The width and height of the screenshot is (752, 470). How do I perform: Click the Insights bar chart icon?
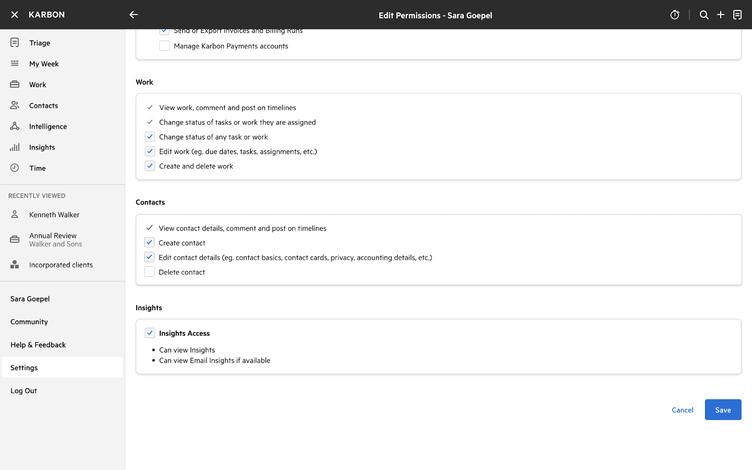(15, 147)
